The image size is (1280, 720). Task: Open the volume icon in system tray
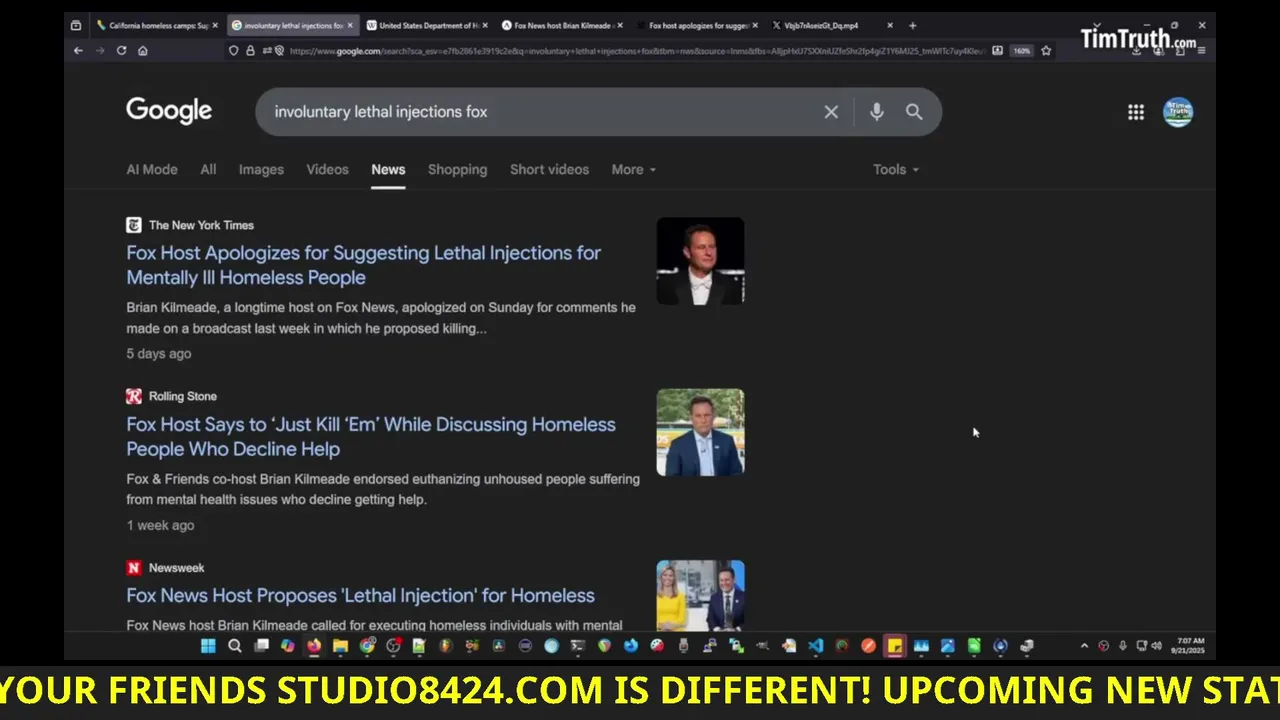[x=1157, y=646]
